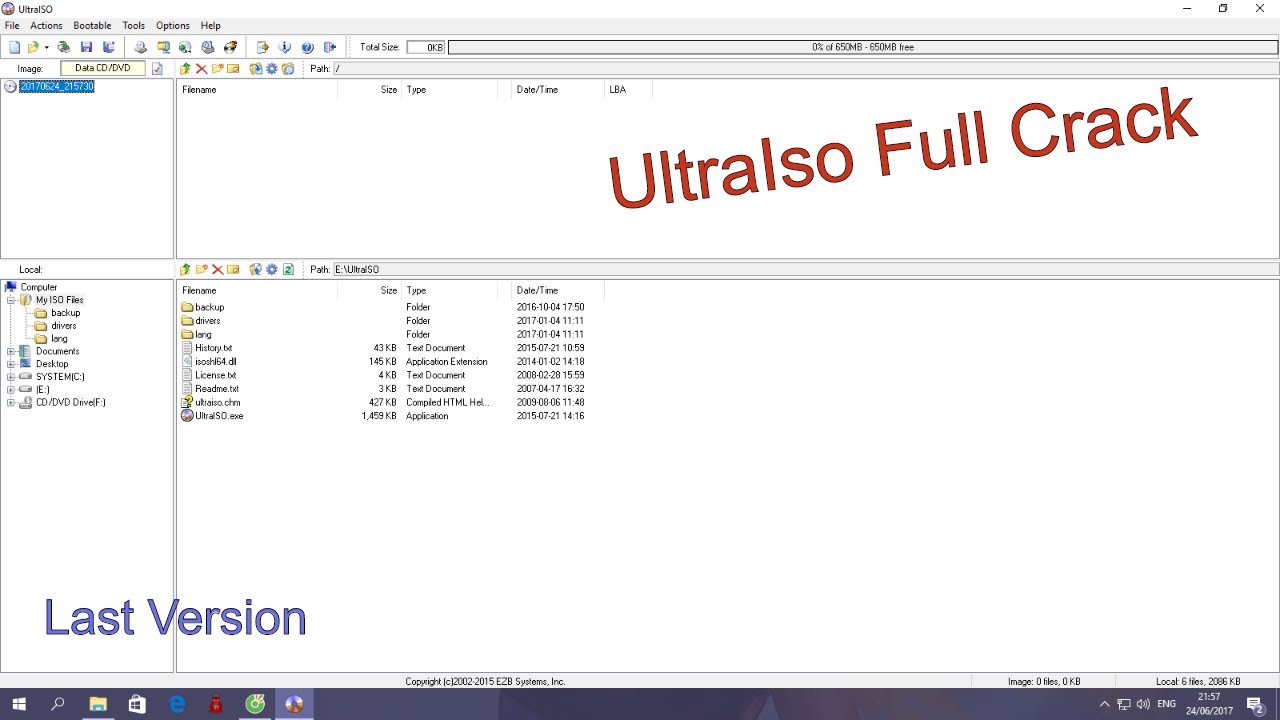Click the Open file toolbar icon
Image resolution: width=1280 pixels, height=720 pixels.
coord(33,47)
